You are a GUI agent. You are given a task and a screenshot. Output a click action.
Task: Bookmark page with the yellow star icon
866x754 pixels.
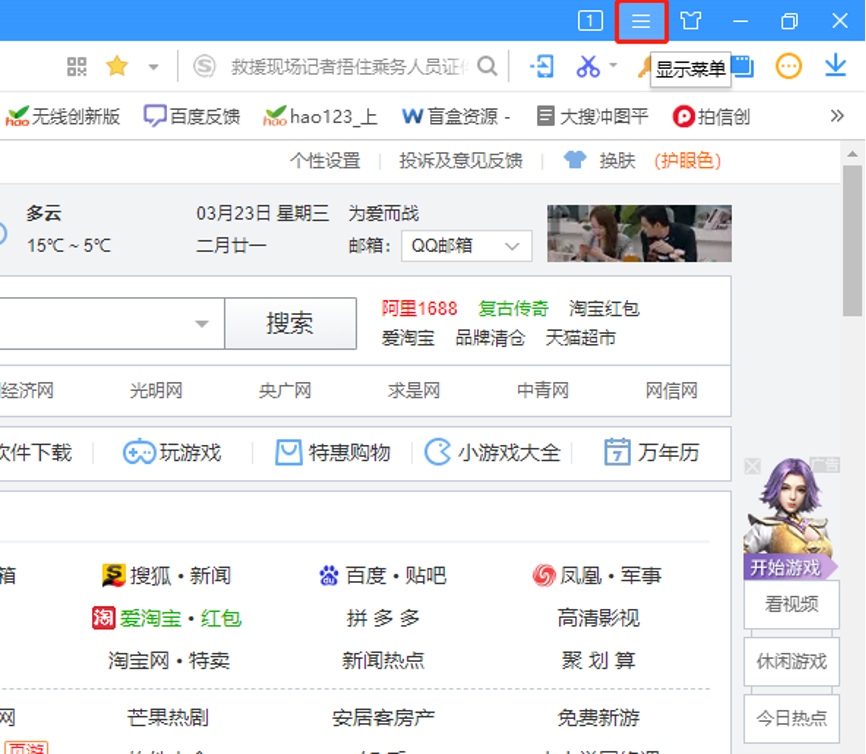pyautogui.click(x=117, y=67)
